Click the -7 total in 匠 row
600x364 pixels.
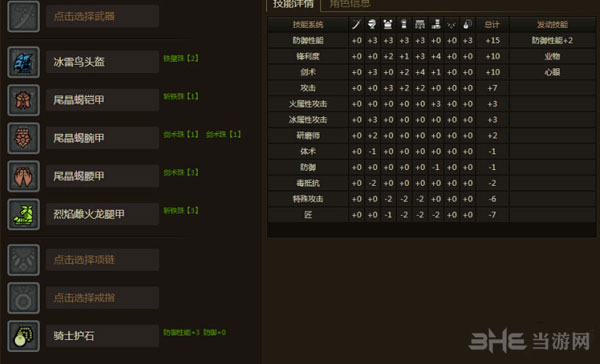[x=492, y=215]
